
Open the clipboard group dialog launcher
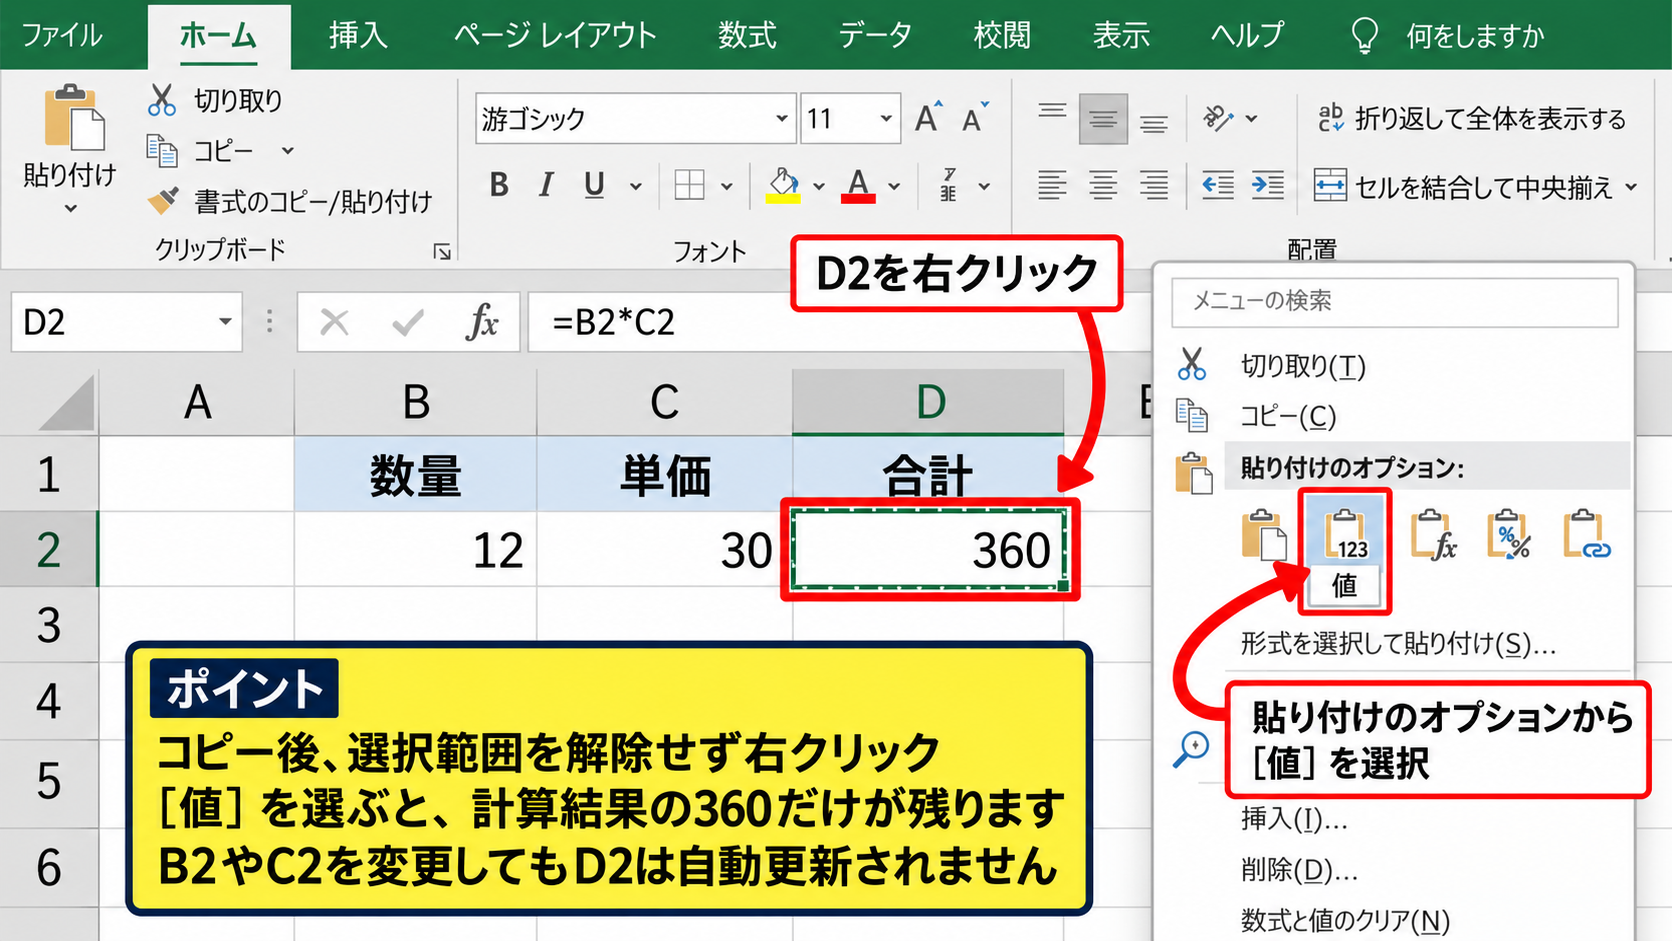pos(442,252)
